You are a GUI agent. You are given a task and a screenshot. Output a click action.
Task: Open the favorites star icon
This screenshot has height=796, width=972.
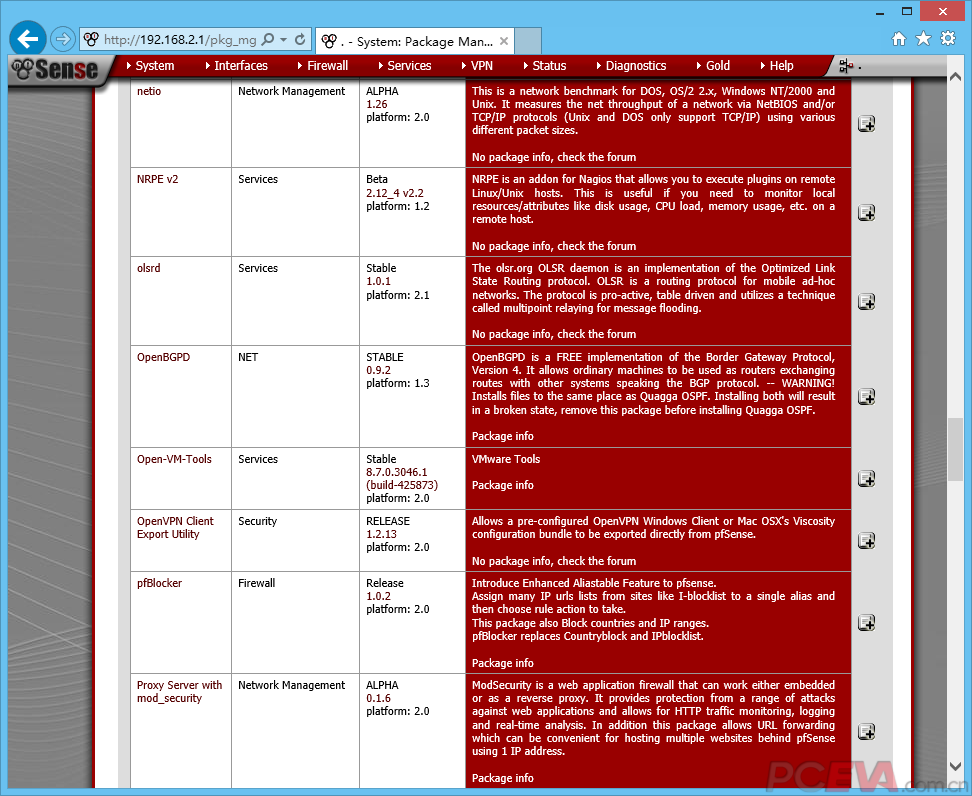click(923, 39)
